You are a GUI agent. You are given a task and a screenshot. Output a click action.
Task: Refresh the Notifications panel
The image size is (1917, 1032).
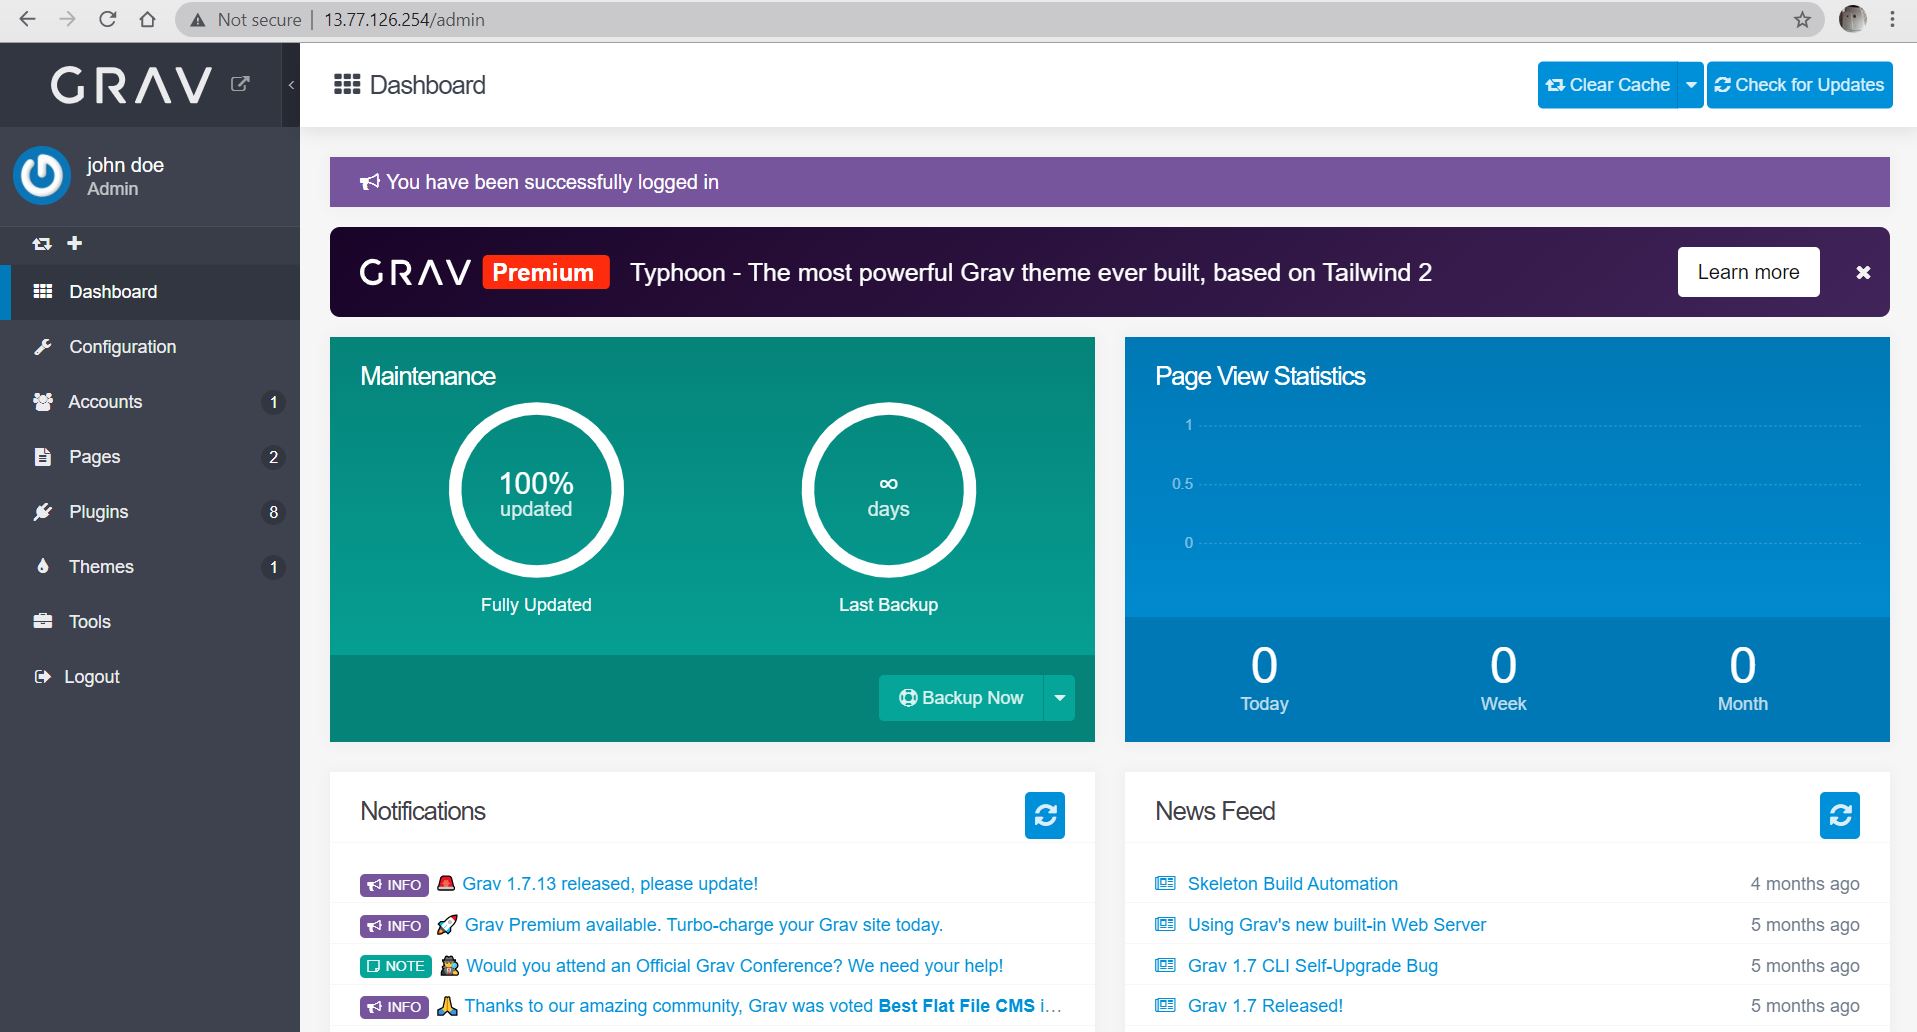[1045, 815]
